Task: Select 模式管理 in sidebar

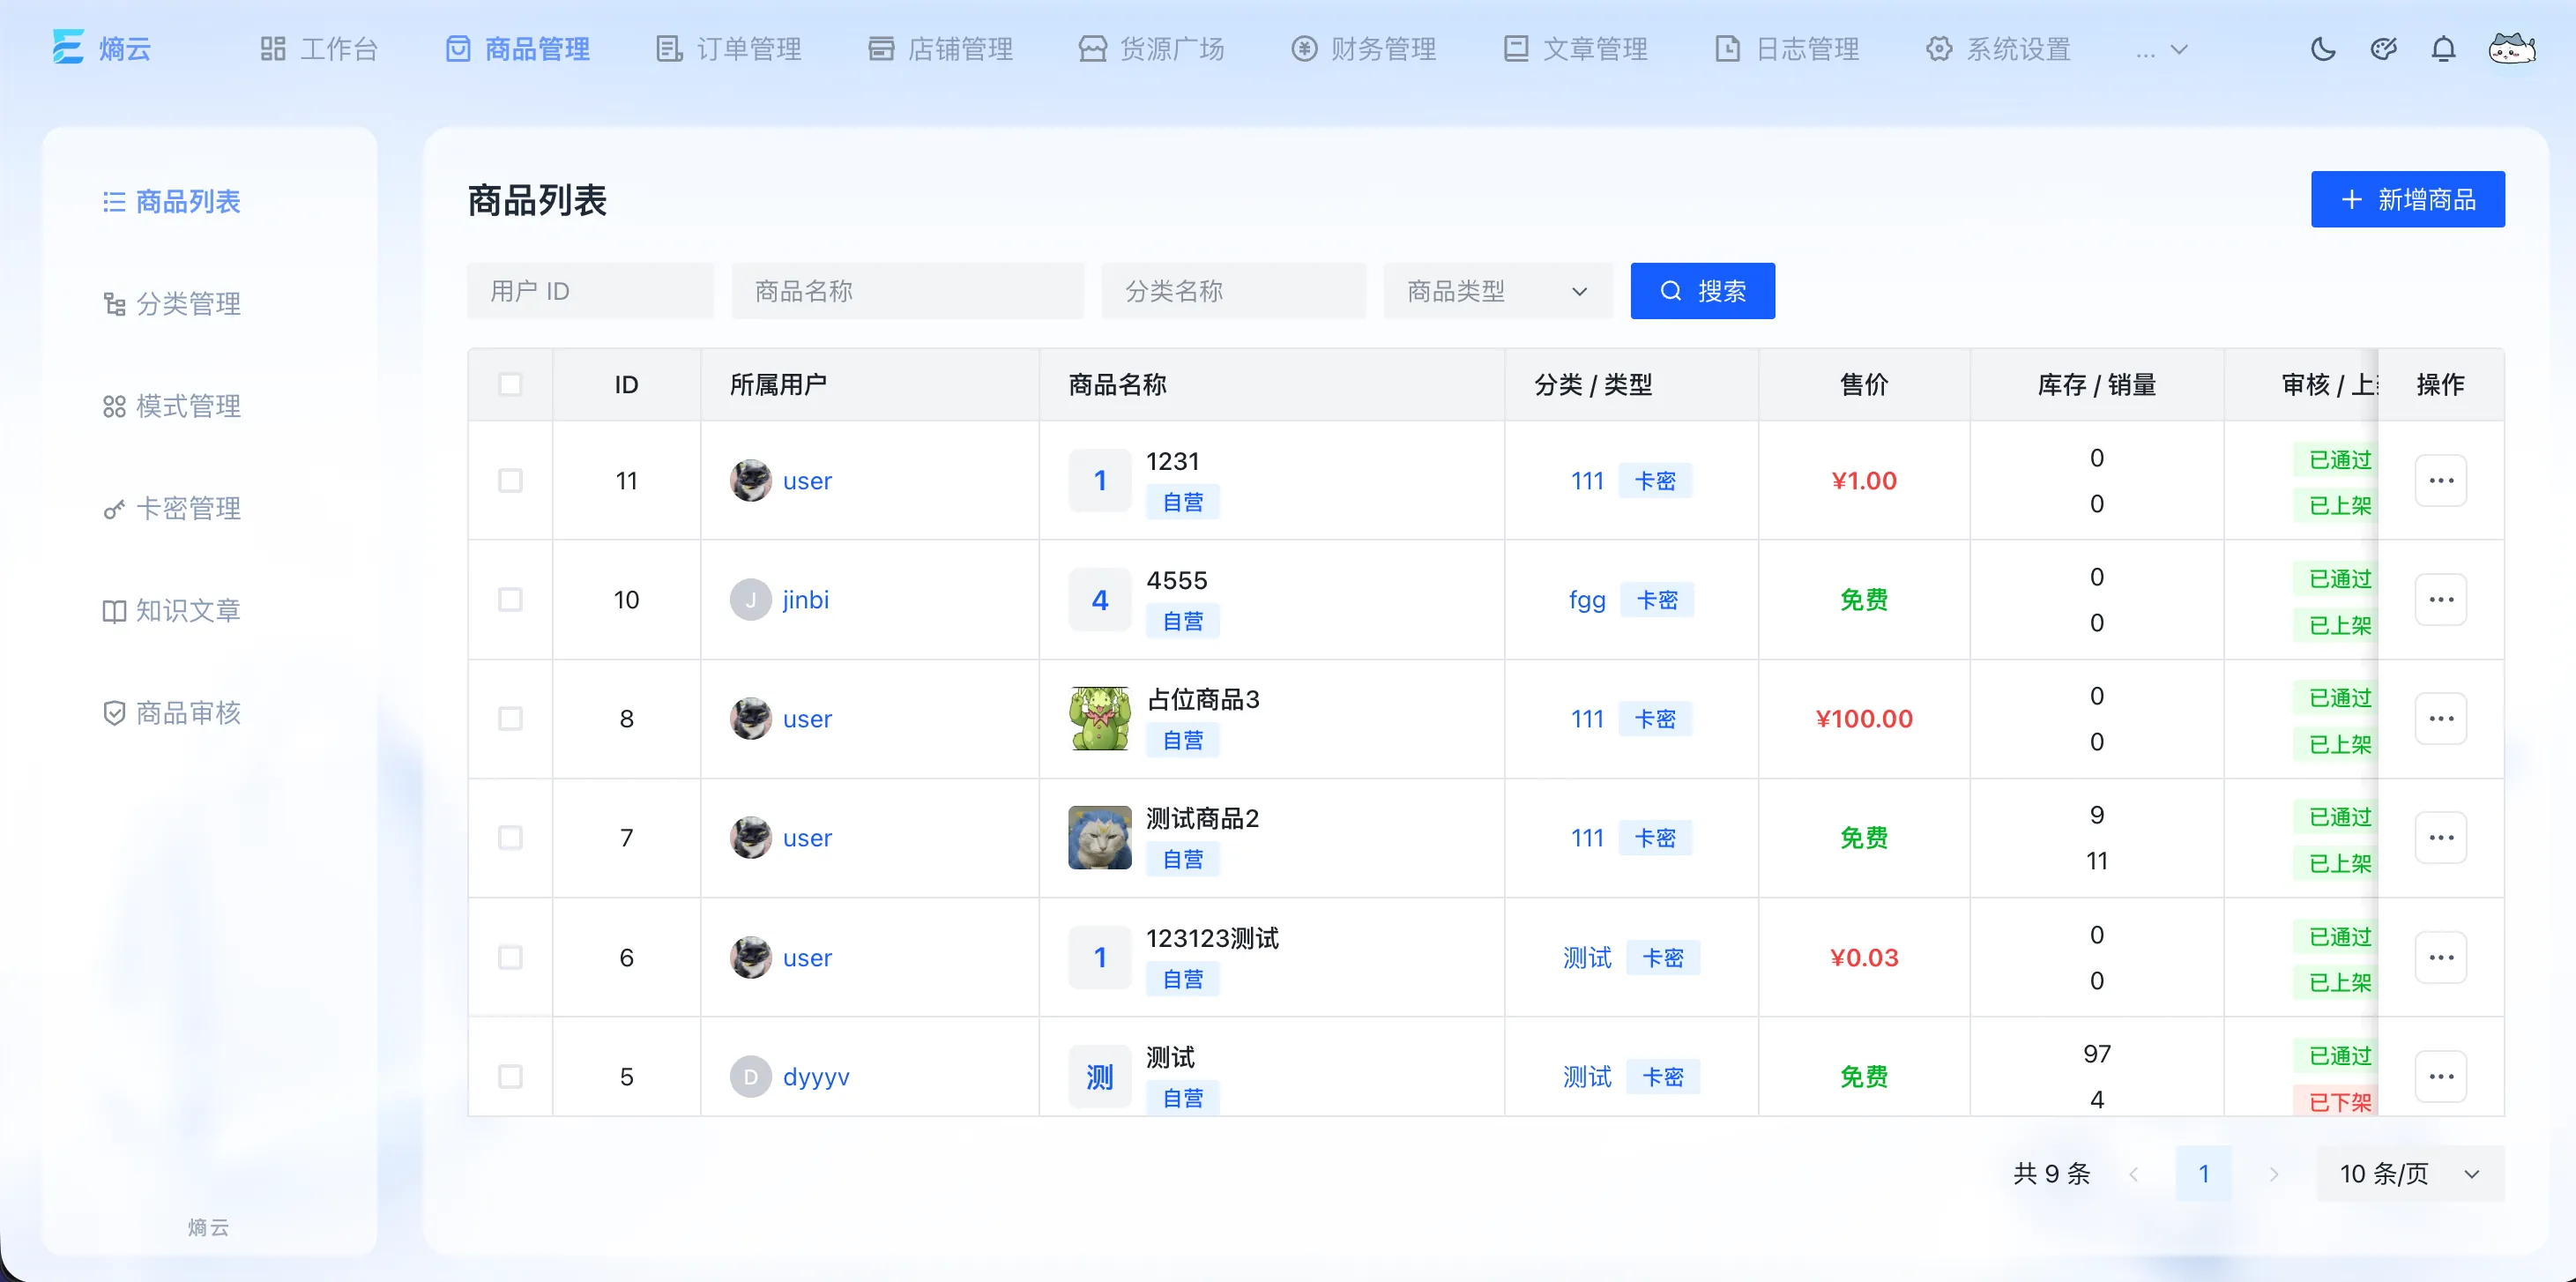Action: [x=172, y=405]
